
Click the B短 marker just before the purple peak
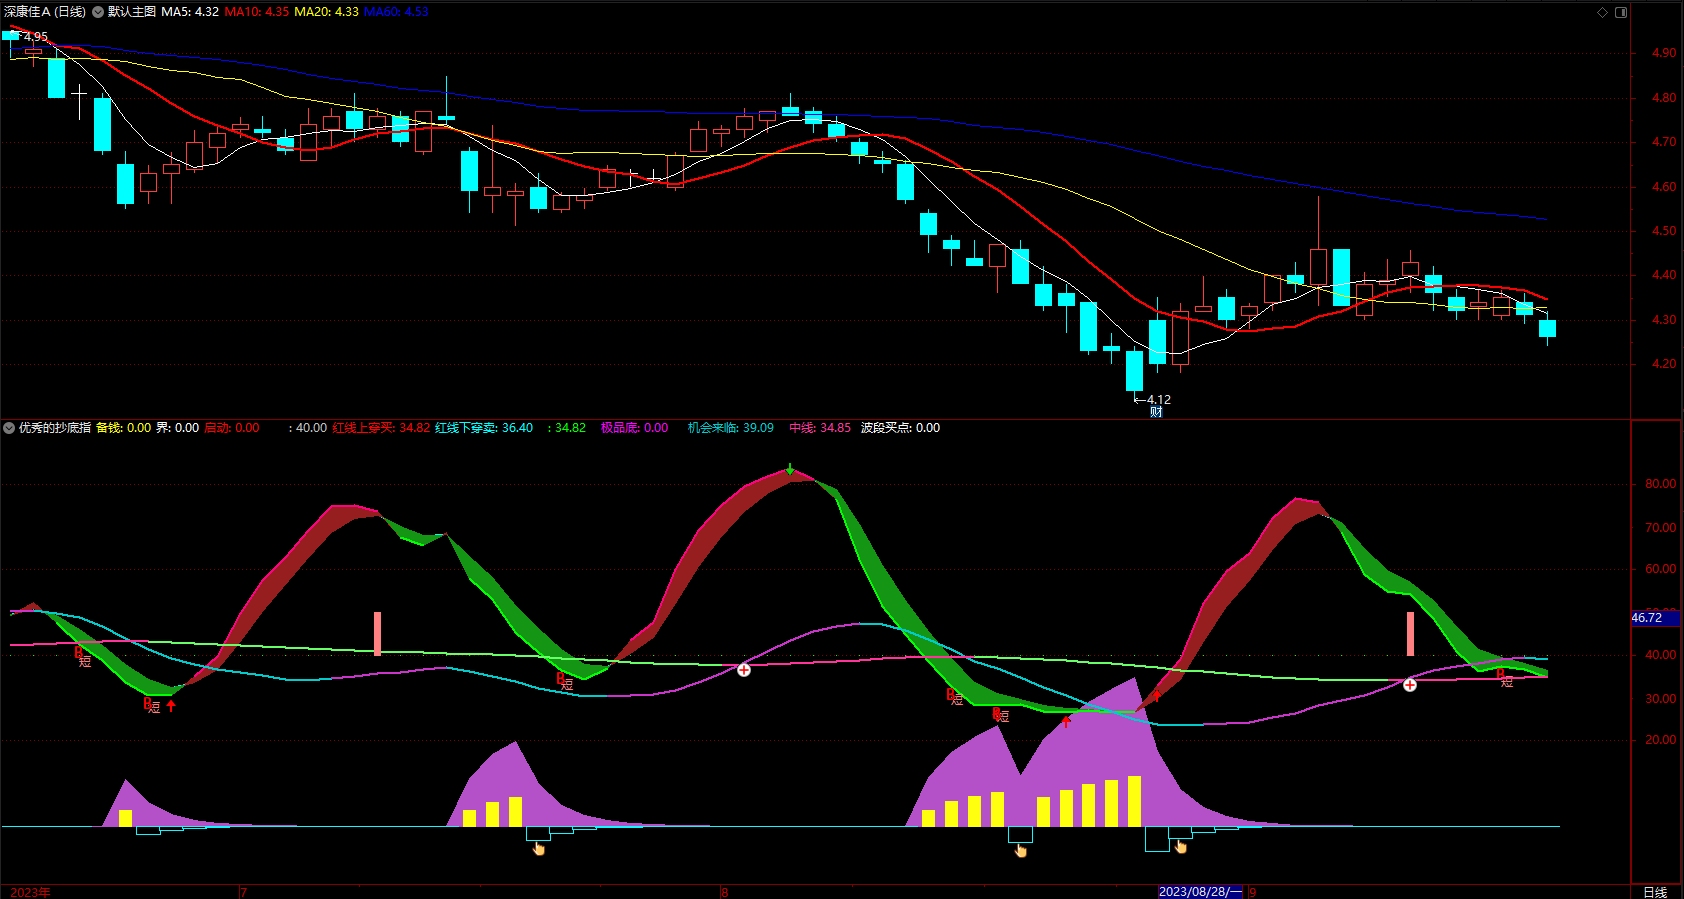click(1001, 715)
